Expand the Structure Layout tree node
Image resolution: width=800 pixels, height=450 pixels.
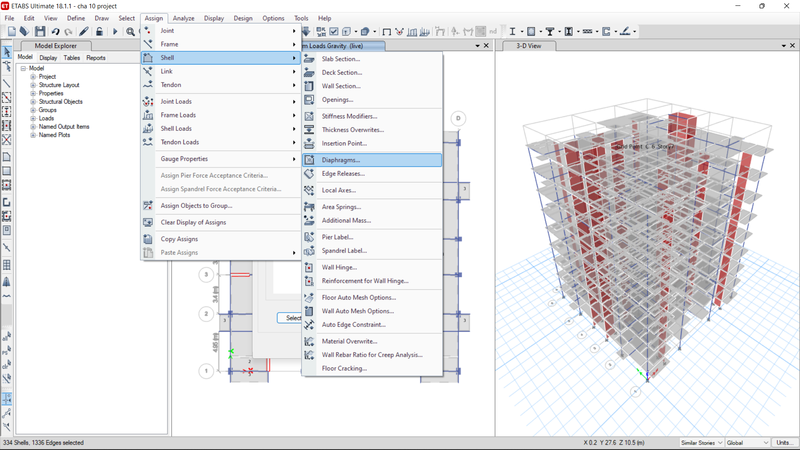coord(33,85)
